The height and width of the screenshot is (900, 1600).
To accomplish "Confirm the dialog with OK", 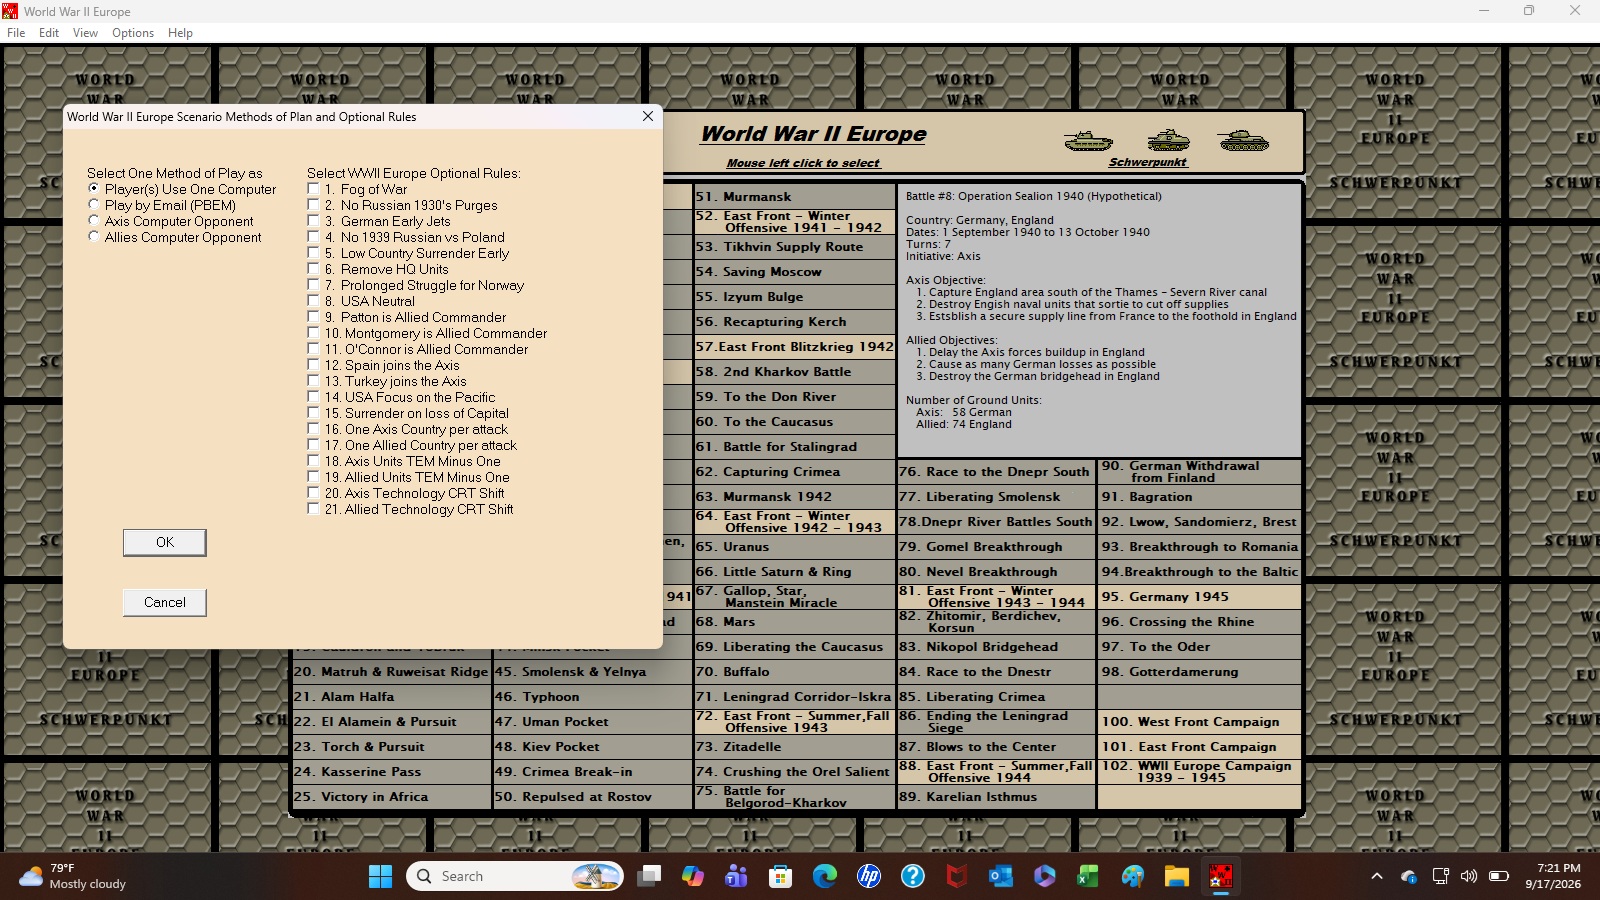I will click(x=165, y=542).
